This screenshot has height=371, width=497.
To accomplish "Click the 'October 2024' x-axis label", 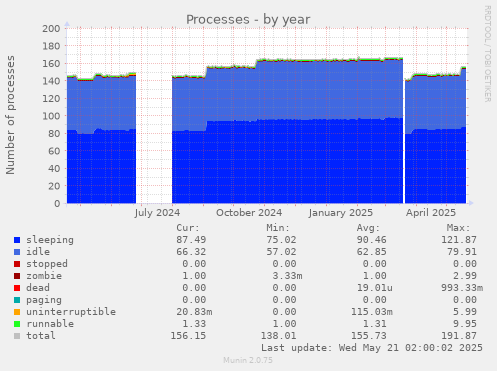I will pos(249,213).
